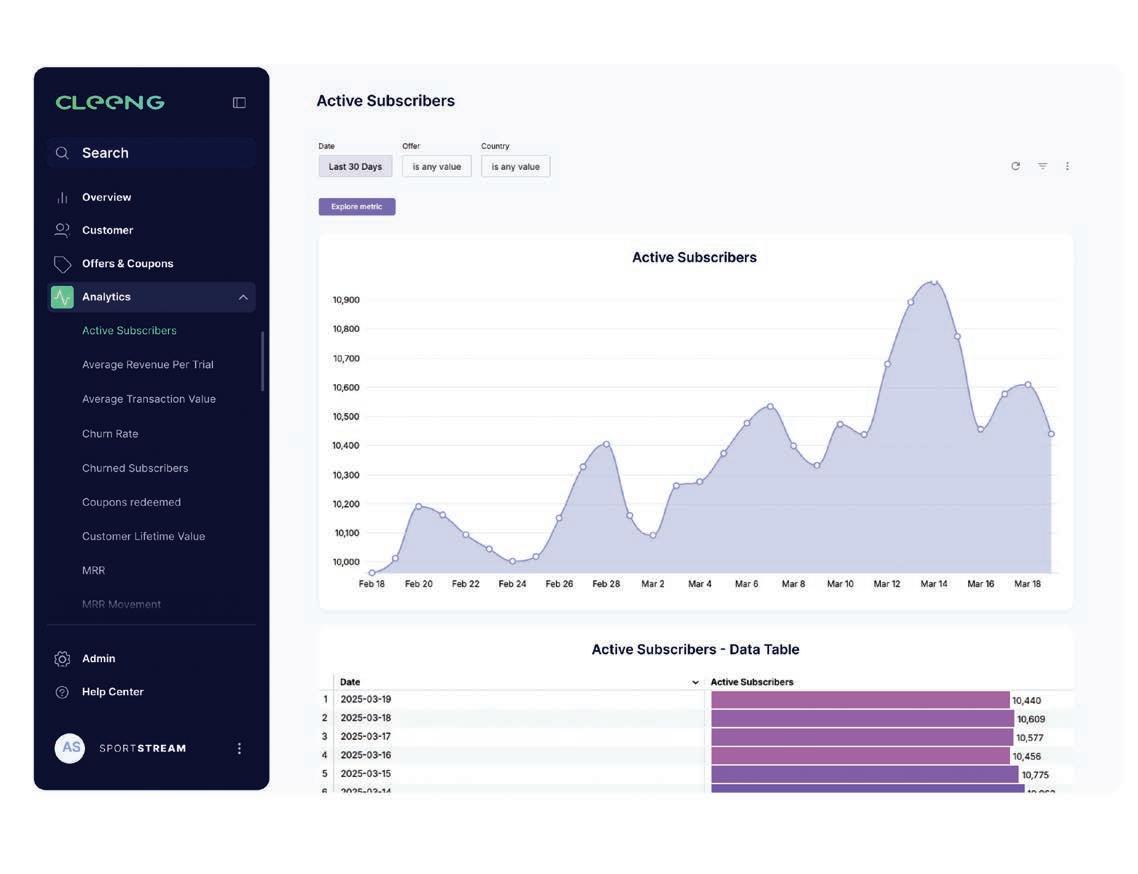
Task: Toggle Date column sort arrow in table
Action: (695, 682)
